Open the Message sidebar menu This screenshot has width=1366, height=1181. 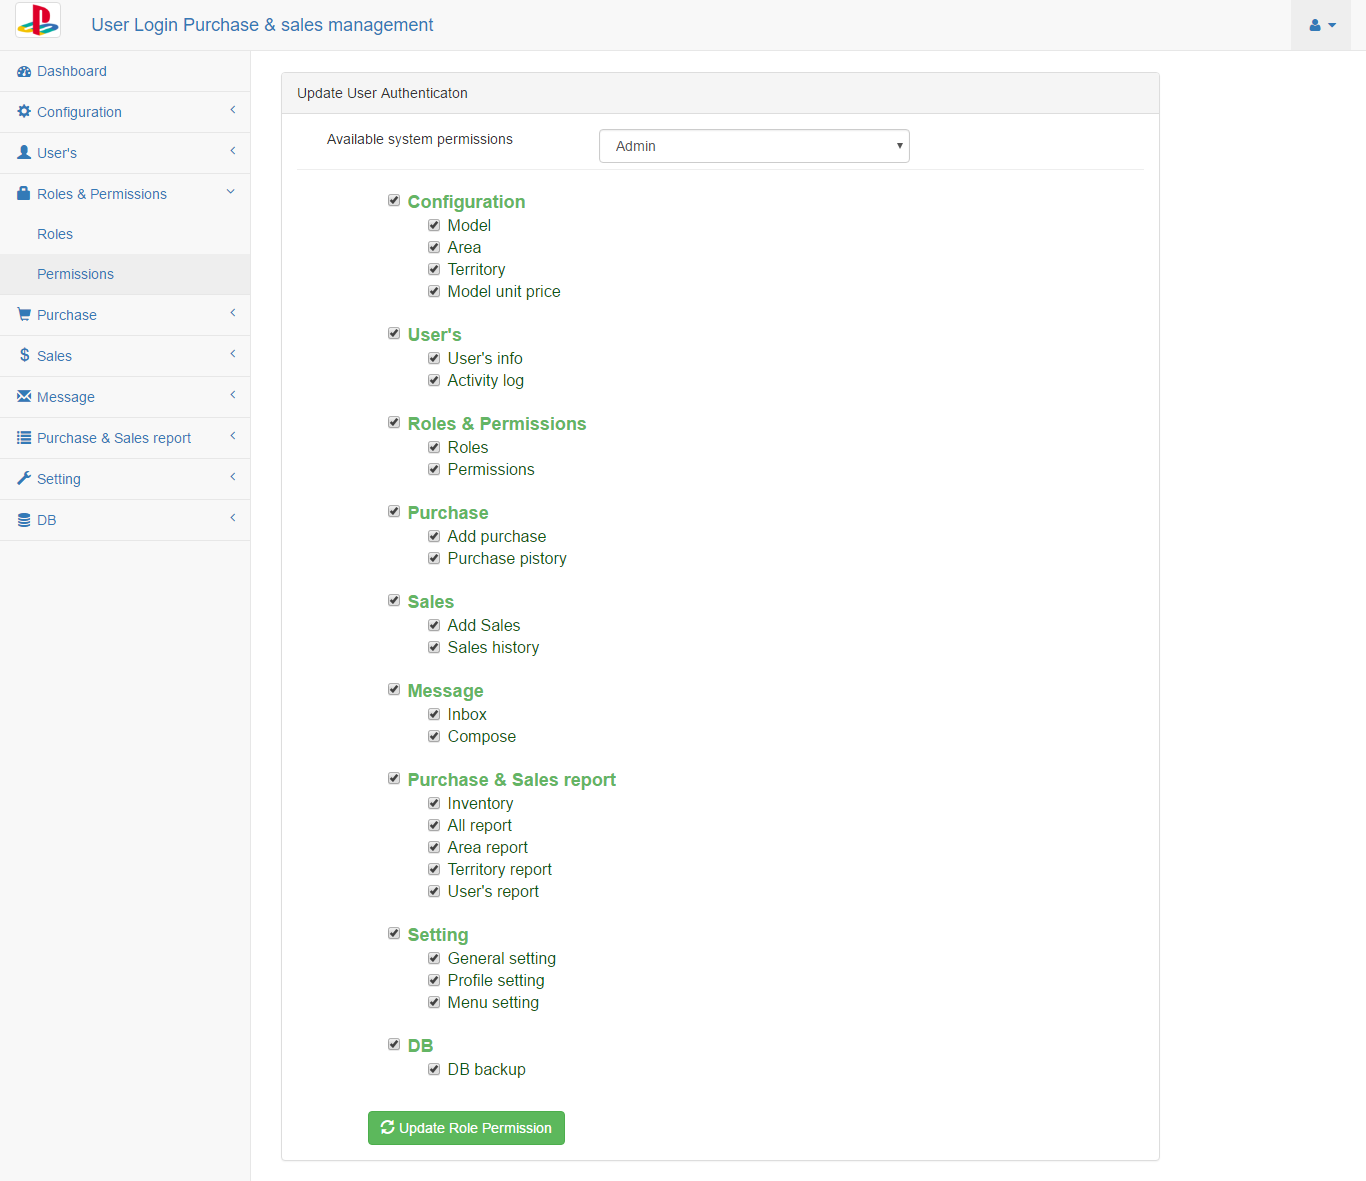pyautogui.click(x=125, y=397)
